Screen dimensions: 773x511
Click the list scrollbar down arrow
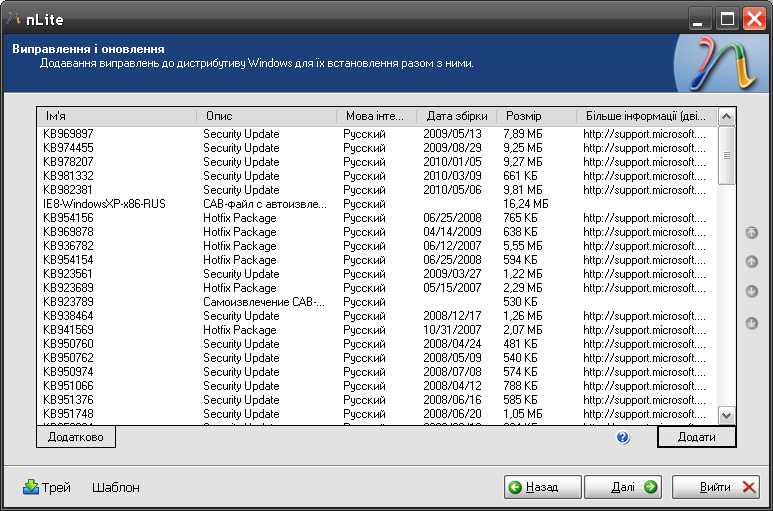(x=726, y=415)
